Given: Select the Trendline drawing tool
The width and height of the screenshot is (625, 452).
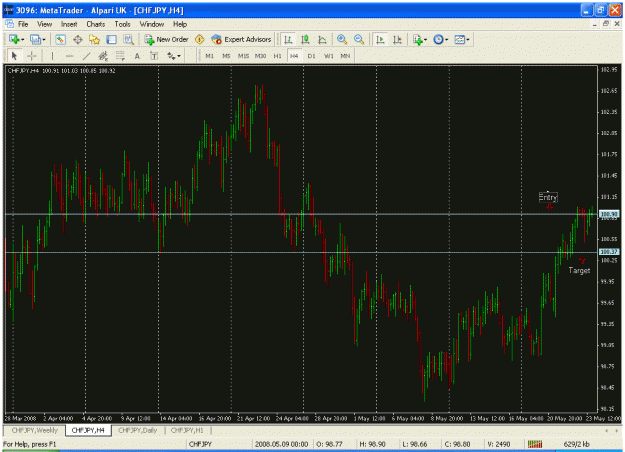Looking at the screenshot, I should [86, 56].
